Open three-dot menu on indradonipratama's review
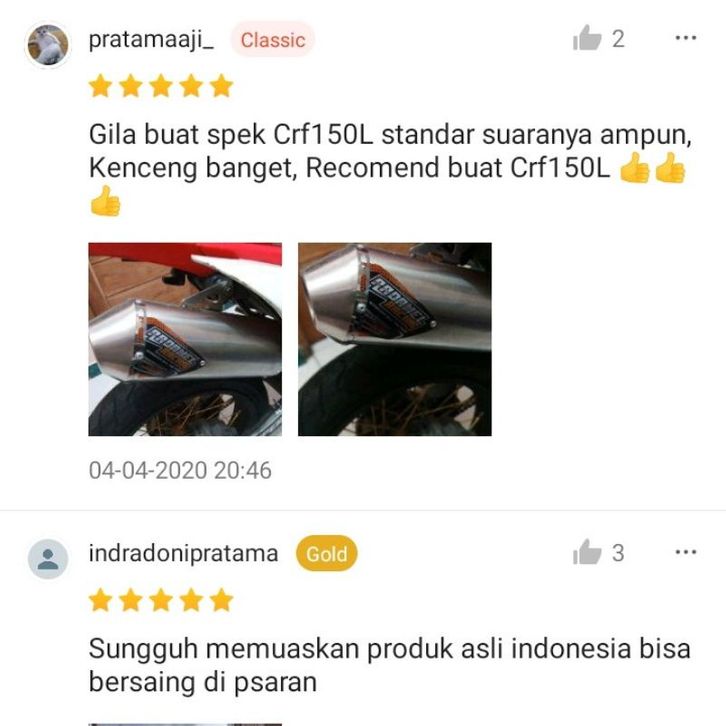 pyautogui.click(x=686, y=552)
